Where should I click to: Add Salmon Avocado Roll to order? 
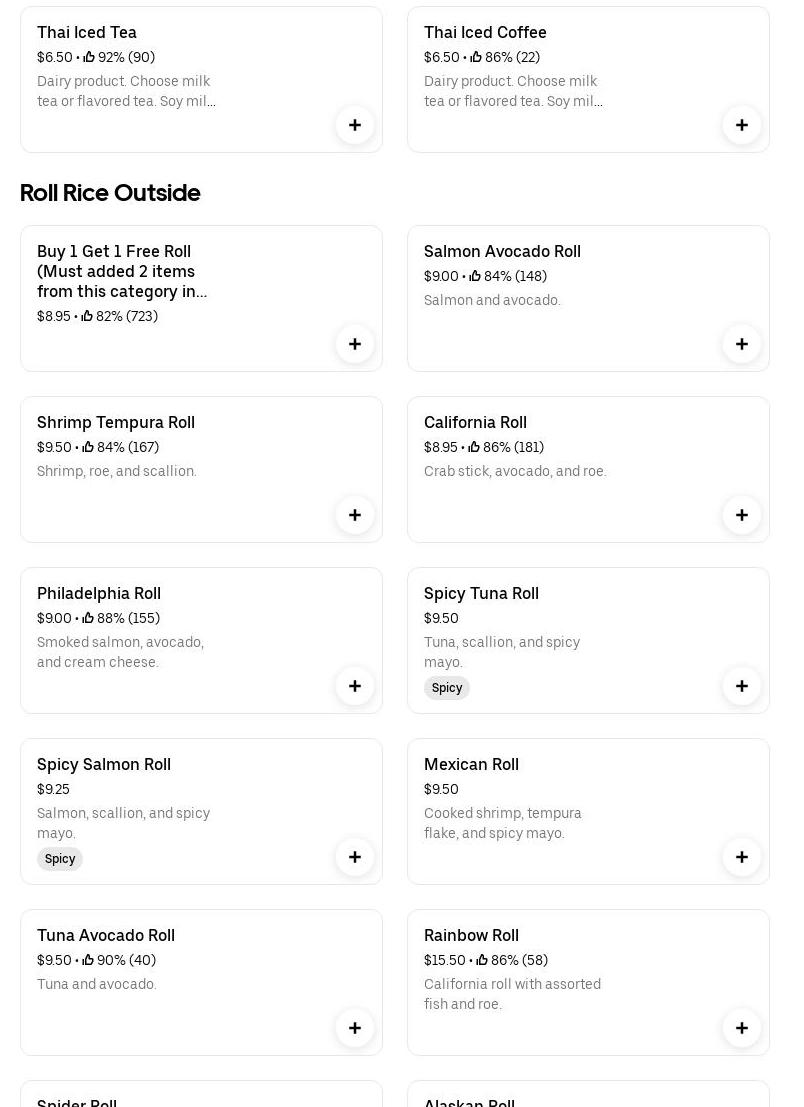(742, 344)
